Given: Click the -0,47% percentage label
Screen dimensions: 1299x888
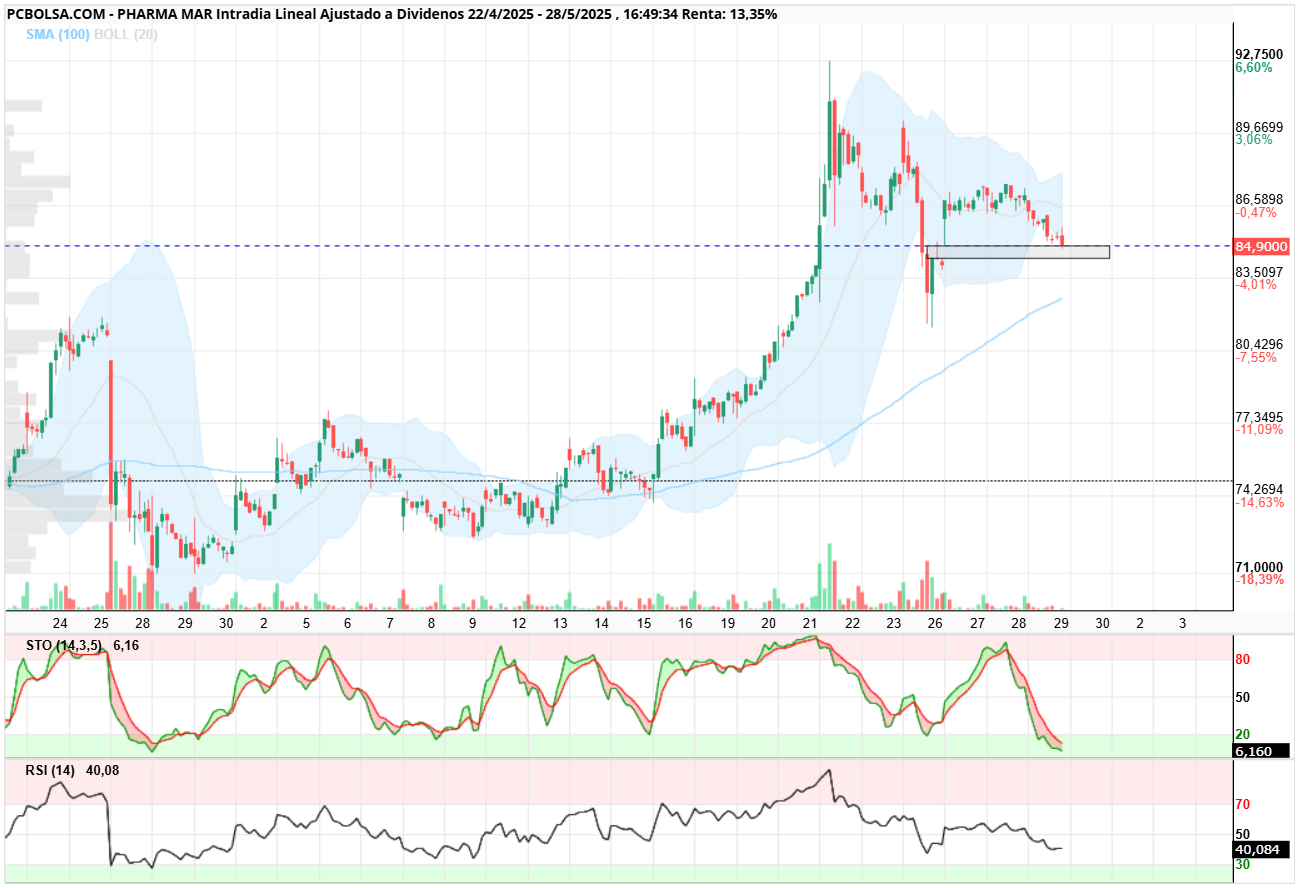Looking at the screenshot, I should click(1256, 213).
